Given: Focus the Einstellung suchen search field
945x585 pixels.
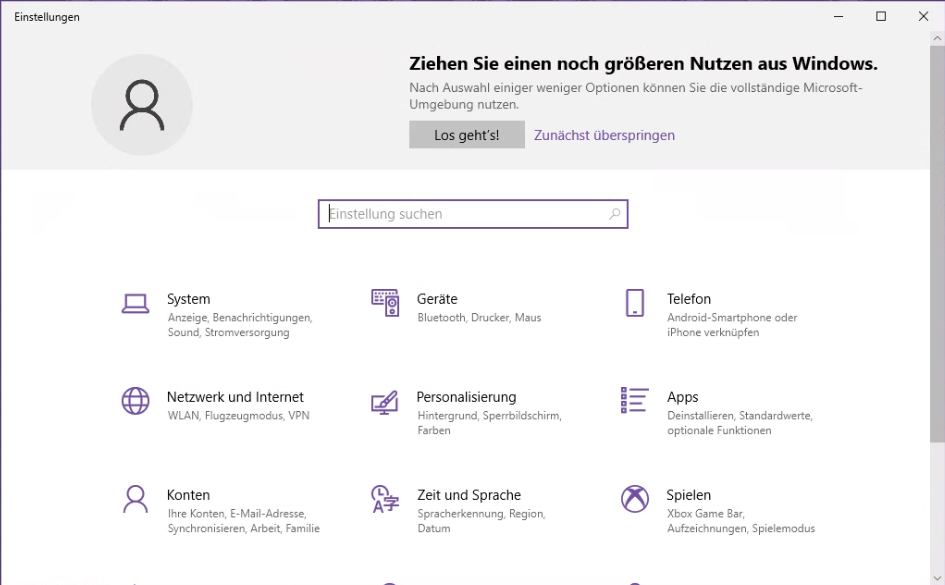Looking at the screenshot, I should point(472,214).
